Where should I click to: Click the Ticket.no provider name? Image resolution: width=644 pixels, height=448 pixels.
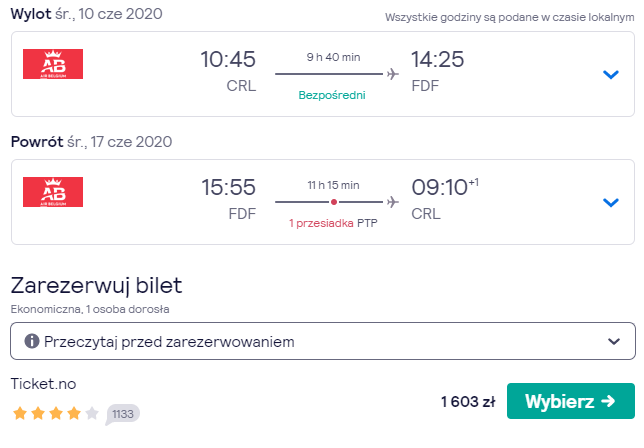pyautogui.click(x=44, y=384)
